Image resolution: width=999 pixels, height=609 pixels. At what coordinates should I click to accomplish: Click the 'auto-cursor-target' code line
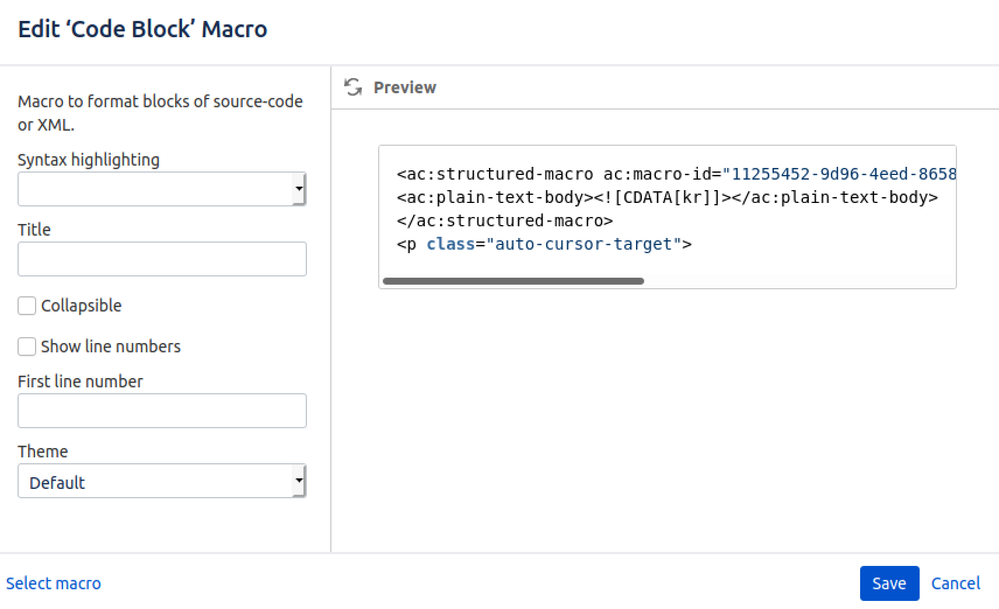544,243
